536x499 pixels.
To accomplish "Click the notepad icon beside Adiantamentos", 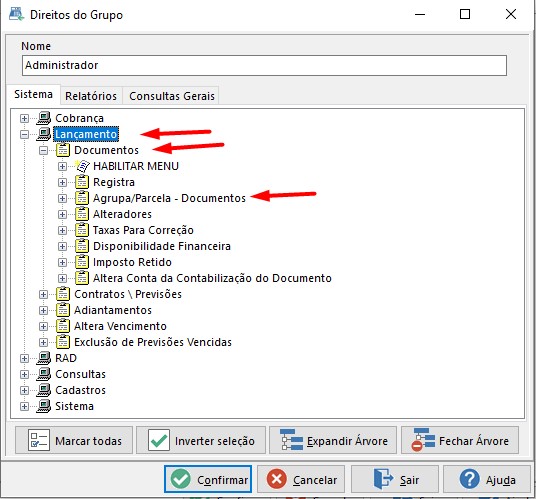I will click(x=63, y=310).
